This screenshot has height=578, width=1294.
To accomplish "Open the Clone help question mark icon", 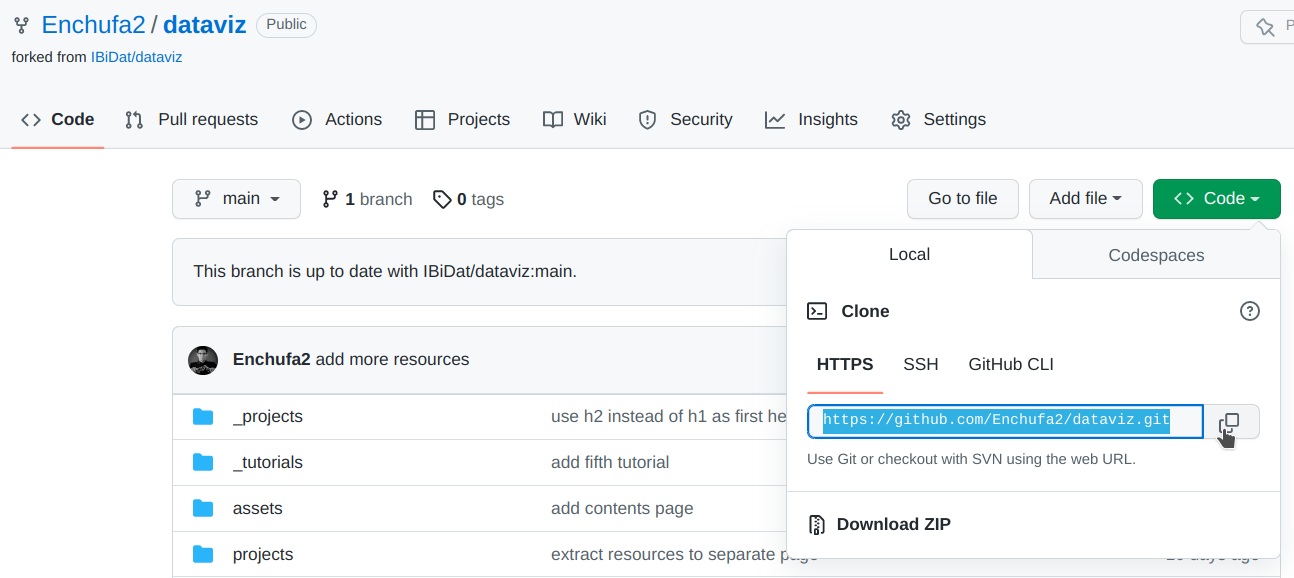I will coord(1249,311).
